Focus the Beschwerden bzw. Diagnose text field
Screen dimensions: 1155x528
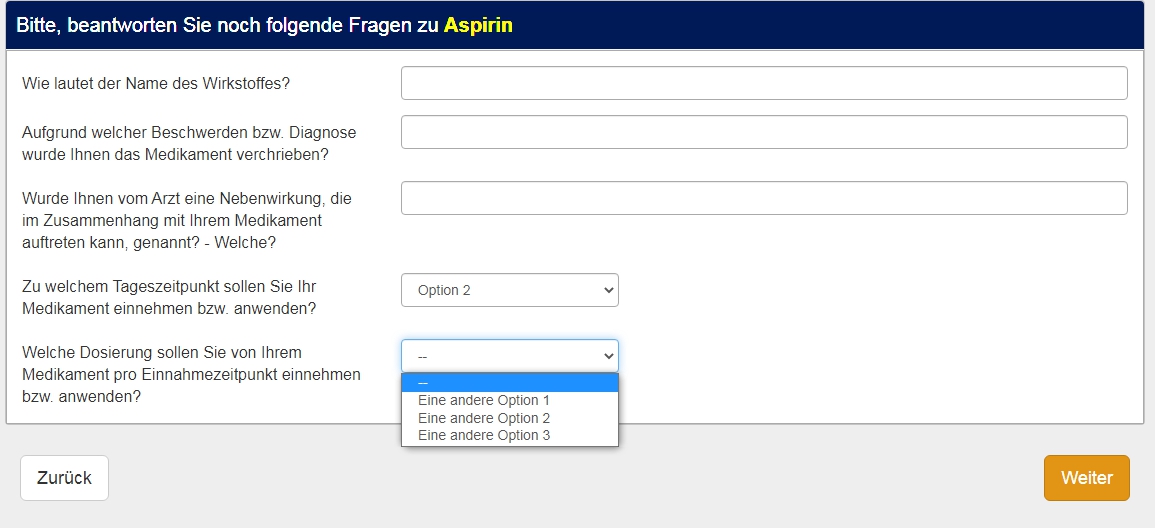point(764,132)
